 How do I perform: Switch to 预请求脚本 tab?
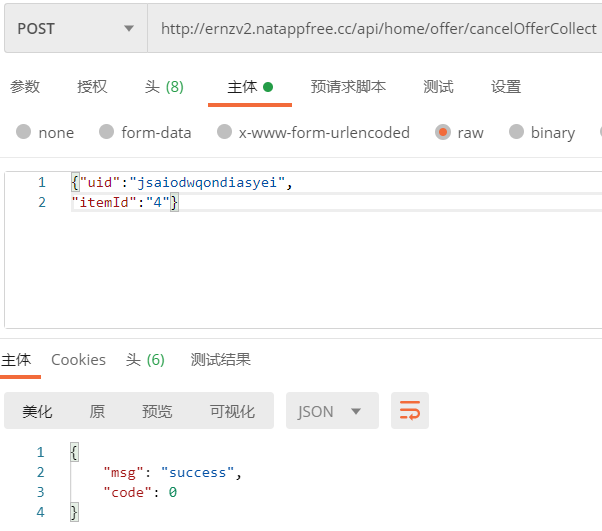point(348,87)
